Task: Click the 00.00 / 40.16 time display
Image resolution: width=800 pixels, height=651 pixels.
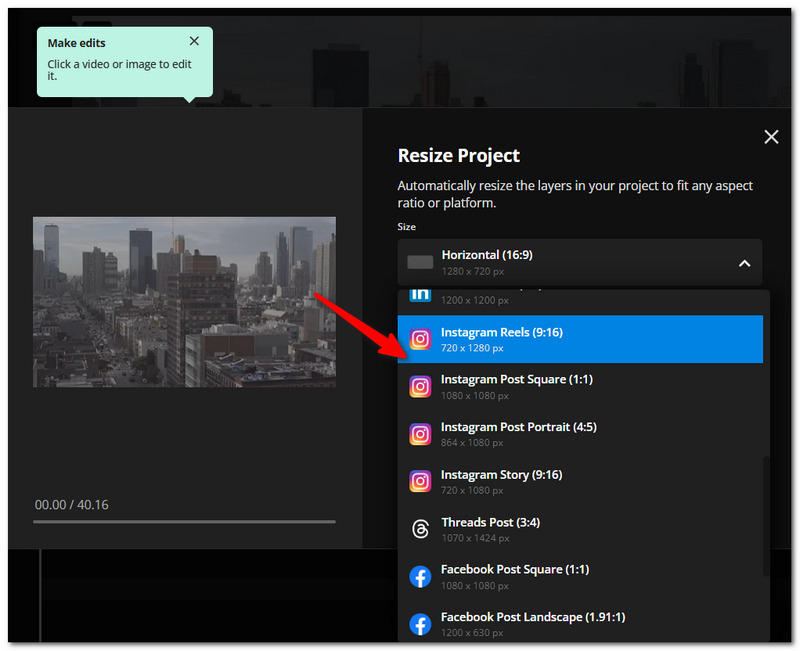Action: point(71,505)
